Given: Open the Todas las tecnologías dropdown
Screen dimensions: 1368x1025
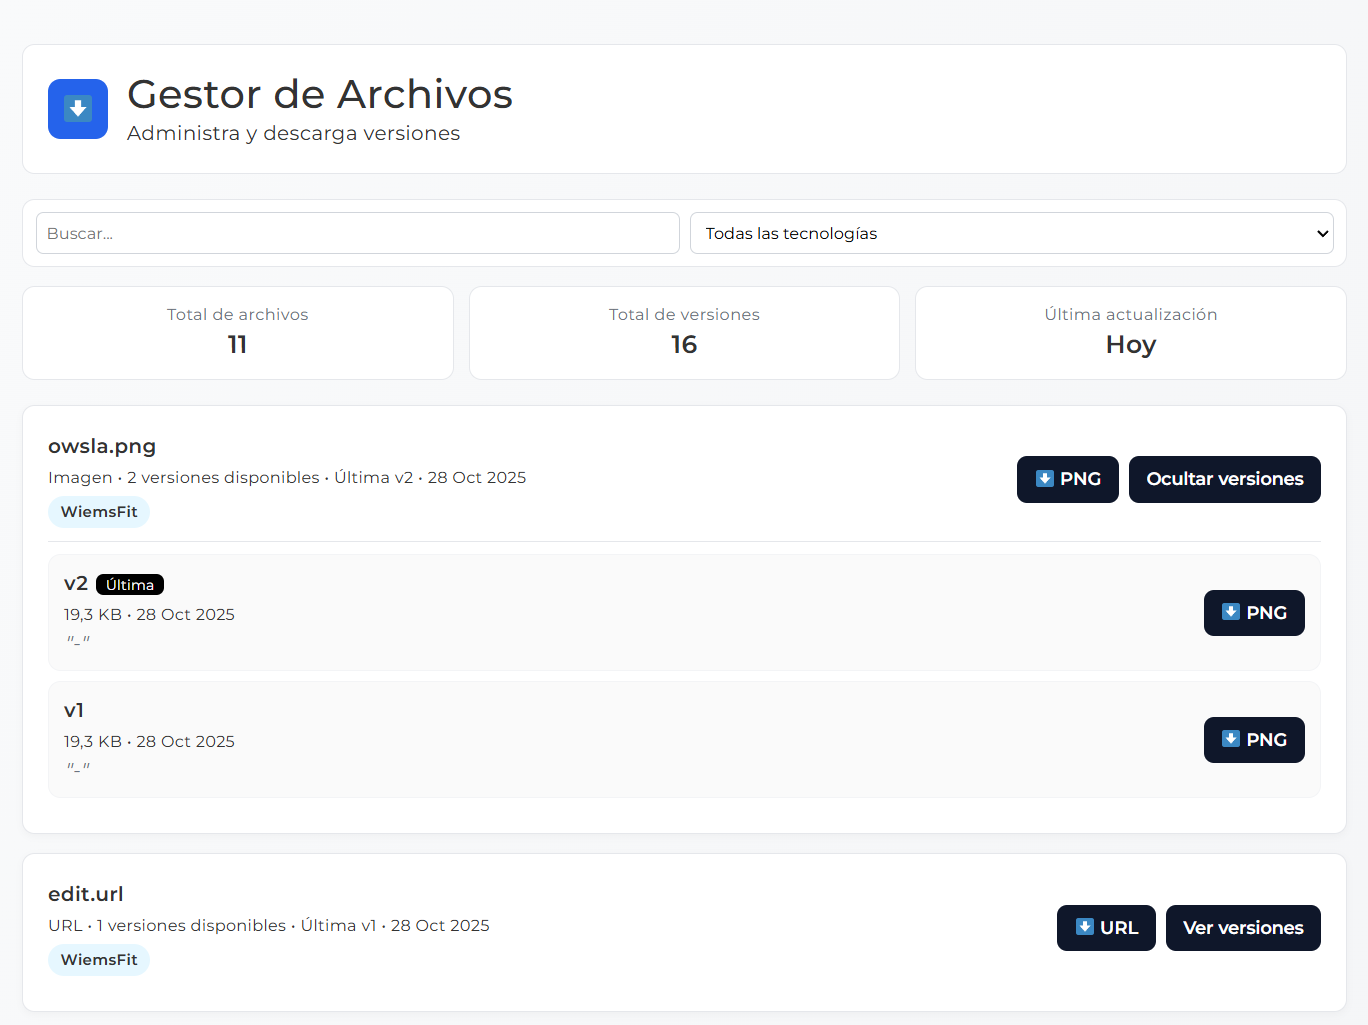Looking at the screenshot, I should click(x=1011, y=233).
